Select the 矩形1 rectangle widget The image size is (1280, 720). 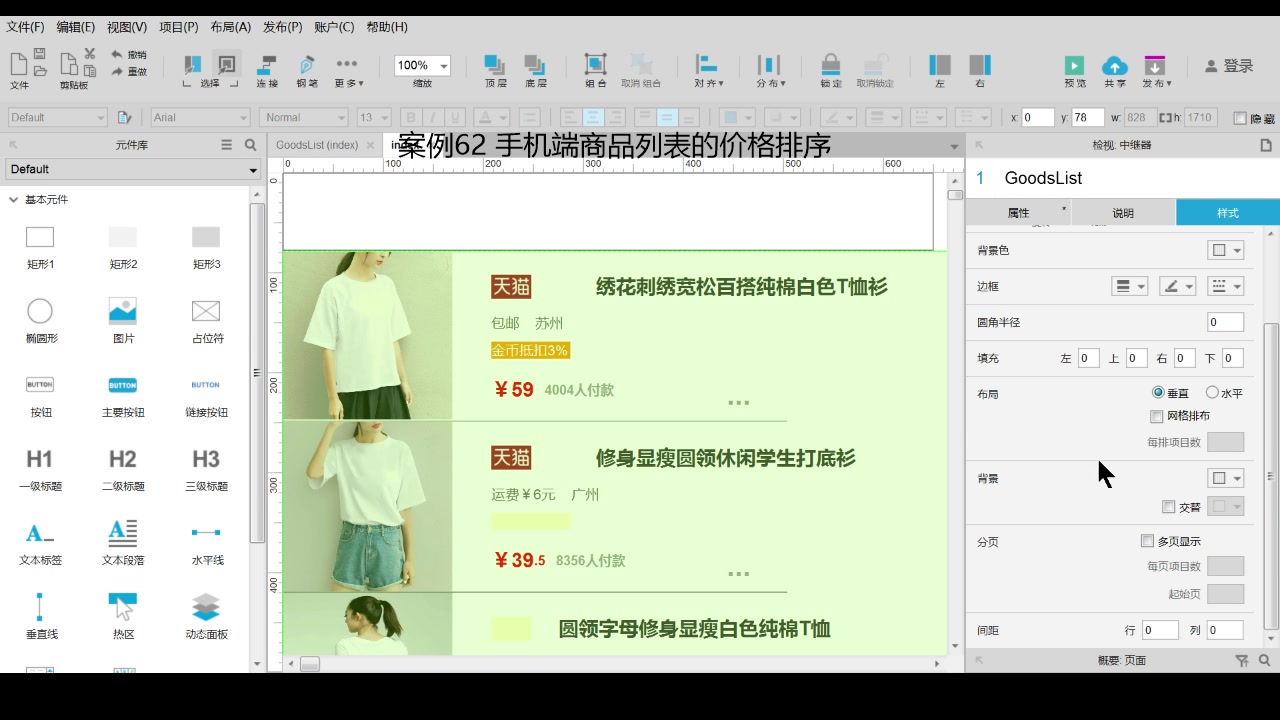coord(40,247)
